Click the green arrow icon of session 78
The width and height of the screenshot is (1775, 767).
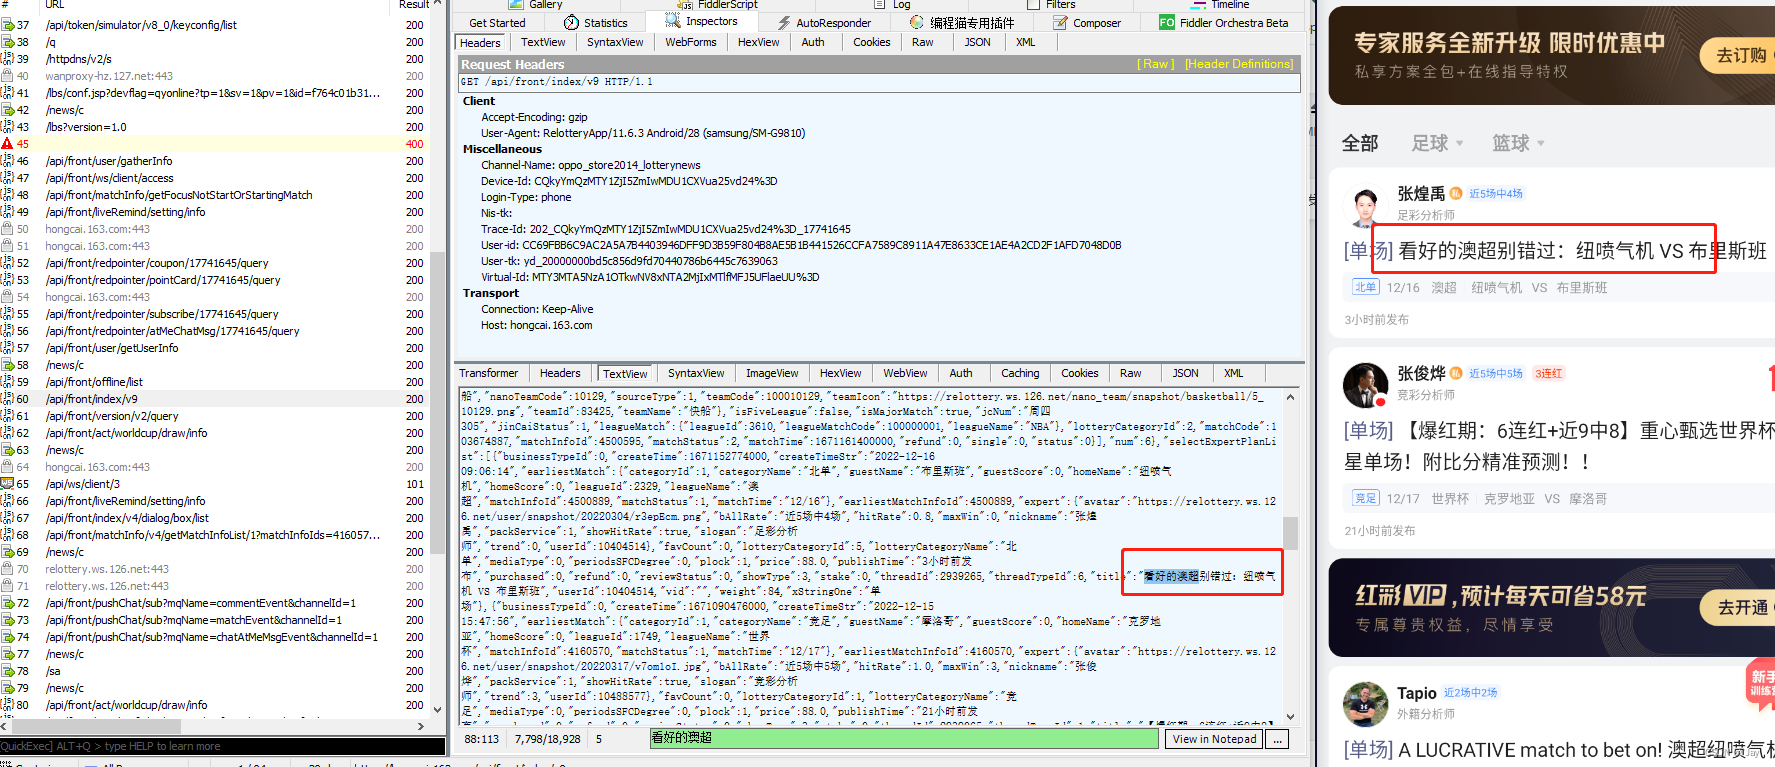(7, 671)
